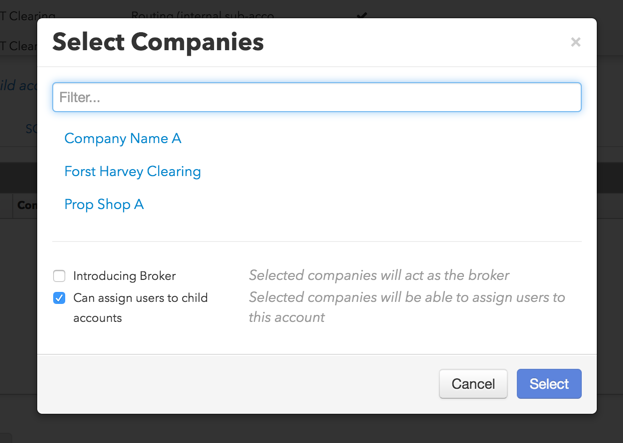The image size is (623, 443).
Task: Select Prop Shop A company entry
Action: [x=104, y=204]
